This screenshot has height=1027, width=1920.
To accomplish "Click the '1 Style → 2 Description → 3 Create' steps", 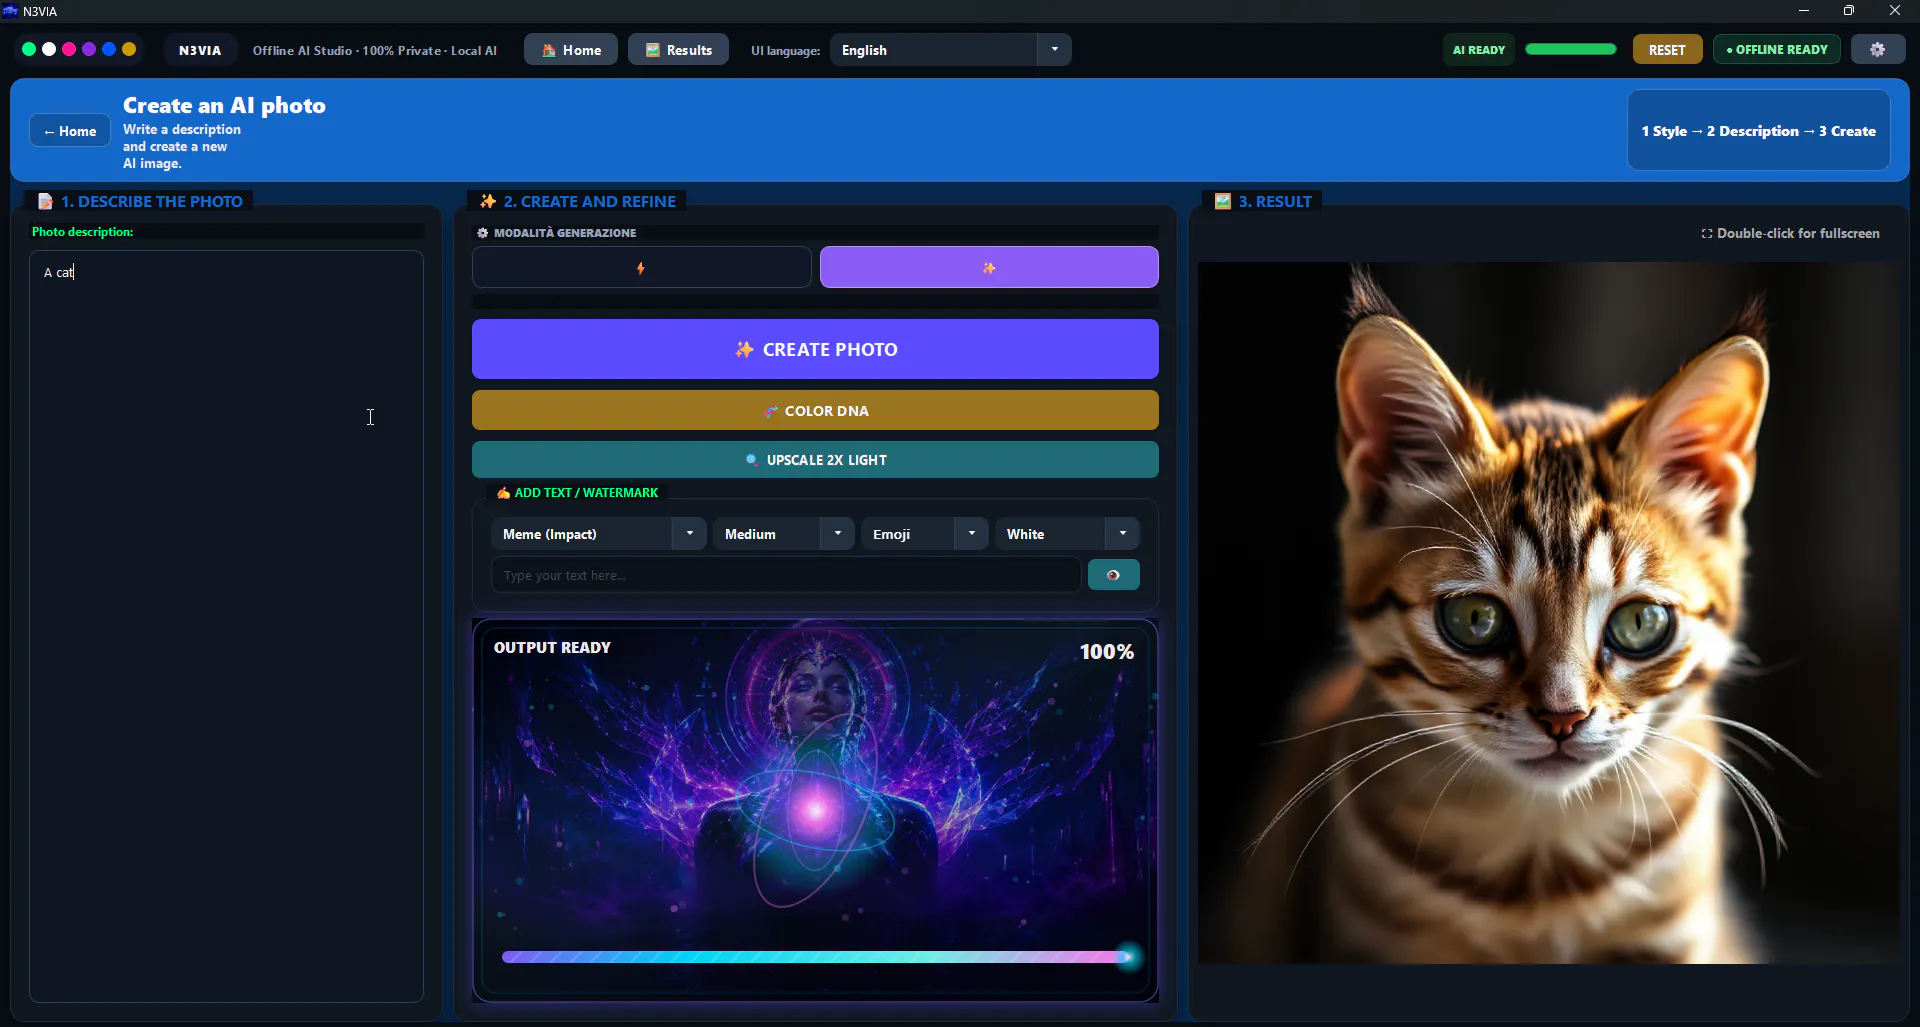I will (1758, 131).
